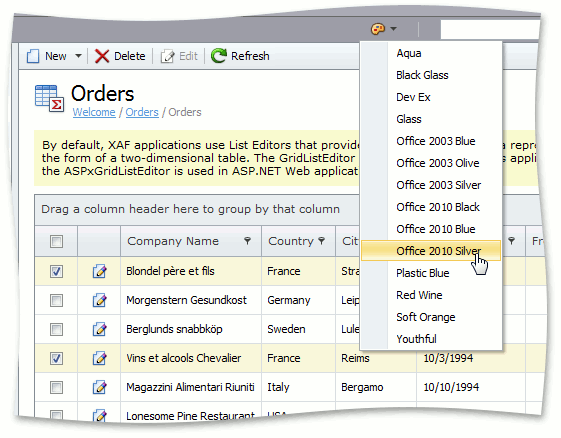The height and width of the screenshot is (438, 561).
Task: Open edit icon for Magazzini Alimentari Riuniti
Action: (99, 387)
